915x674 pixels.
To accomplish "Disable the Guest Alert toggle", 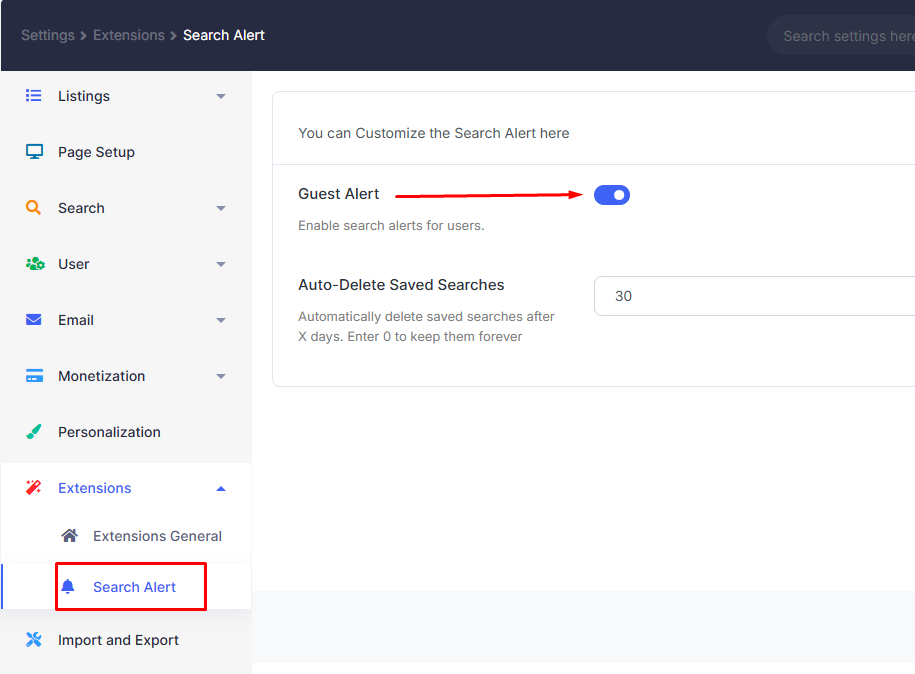I will (612, 195).
